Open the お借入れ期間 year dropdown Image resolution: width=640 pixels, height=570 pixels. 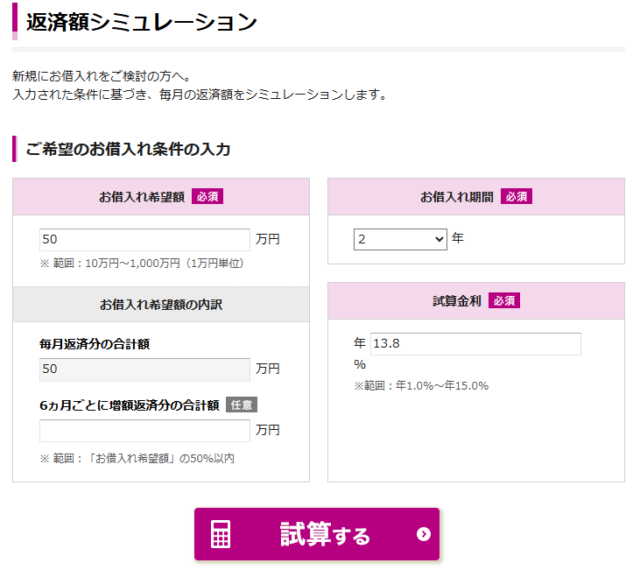[400, 239]
